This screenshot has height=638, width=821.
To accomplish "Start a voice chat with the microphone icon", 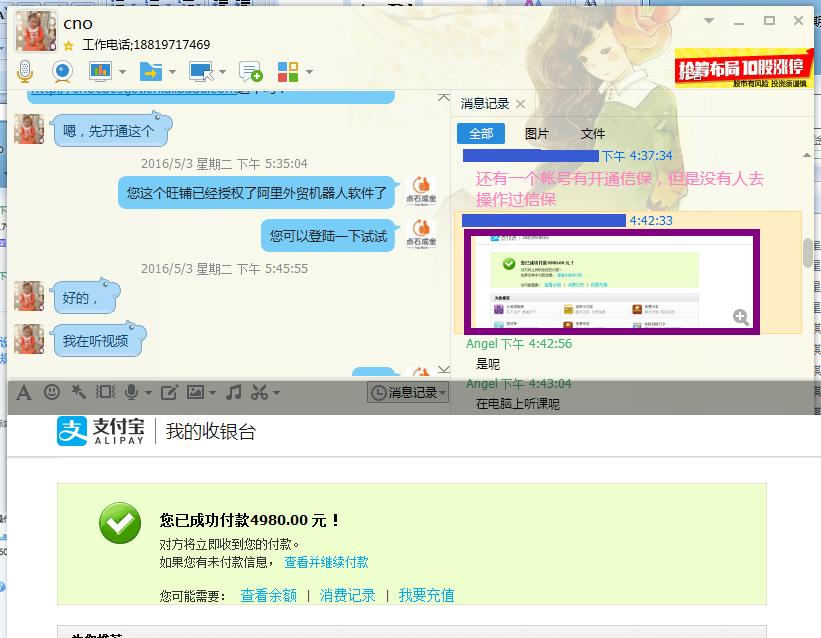I will [x=25, y=71].
